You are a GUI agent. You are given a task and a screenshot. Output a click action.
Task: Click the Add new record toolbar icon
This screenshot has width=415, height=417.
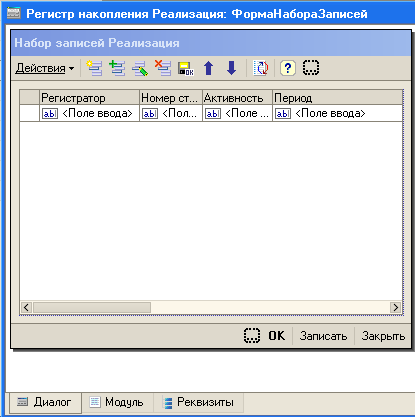click(95, 68)
